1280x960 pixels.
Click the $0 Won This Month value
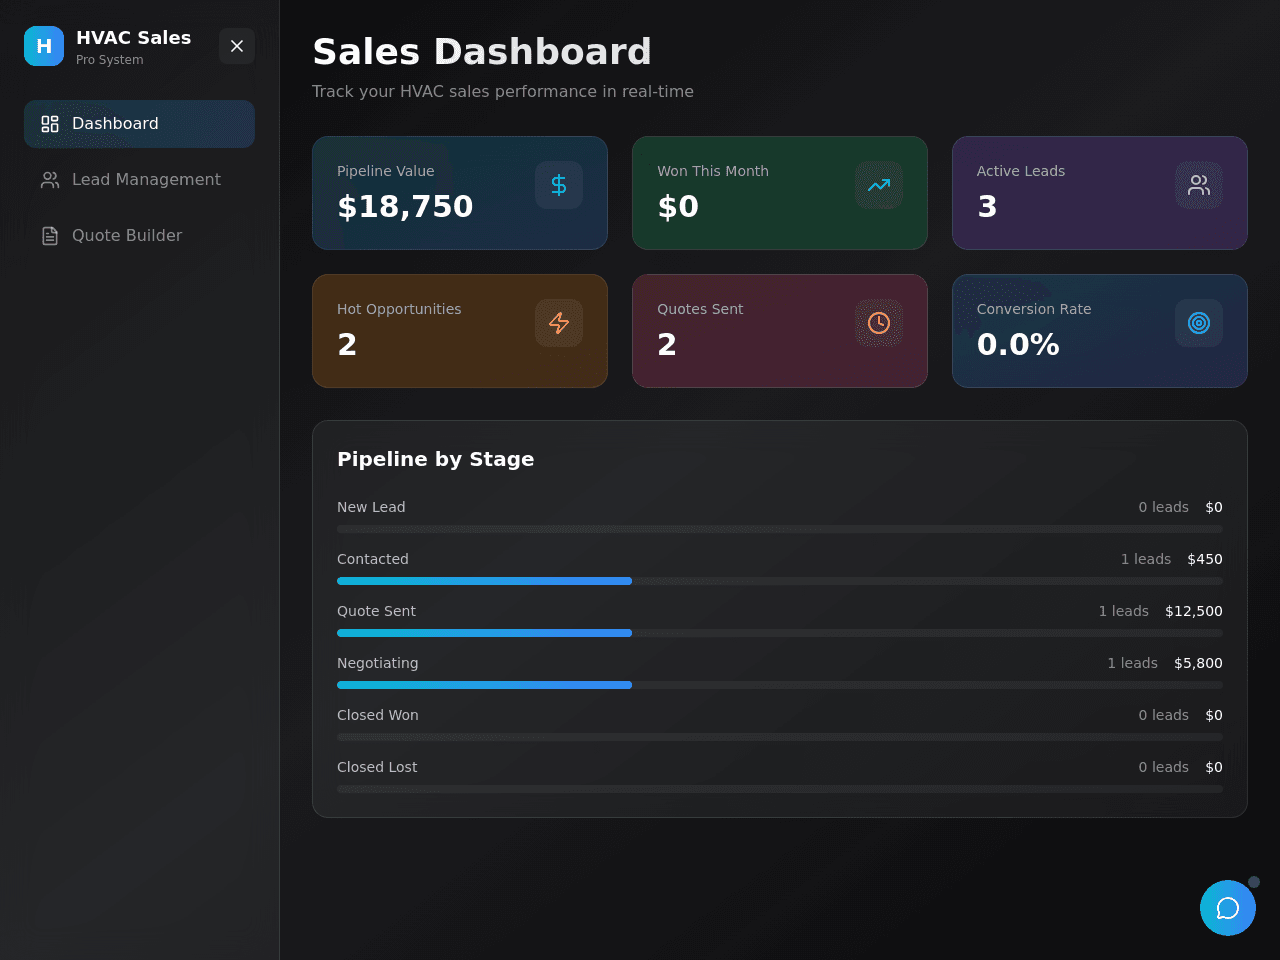[678, 206]
